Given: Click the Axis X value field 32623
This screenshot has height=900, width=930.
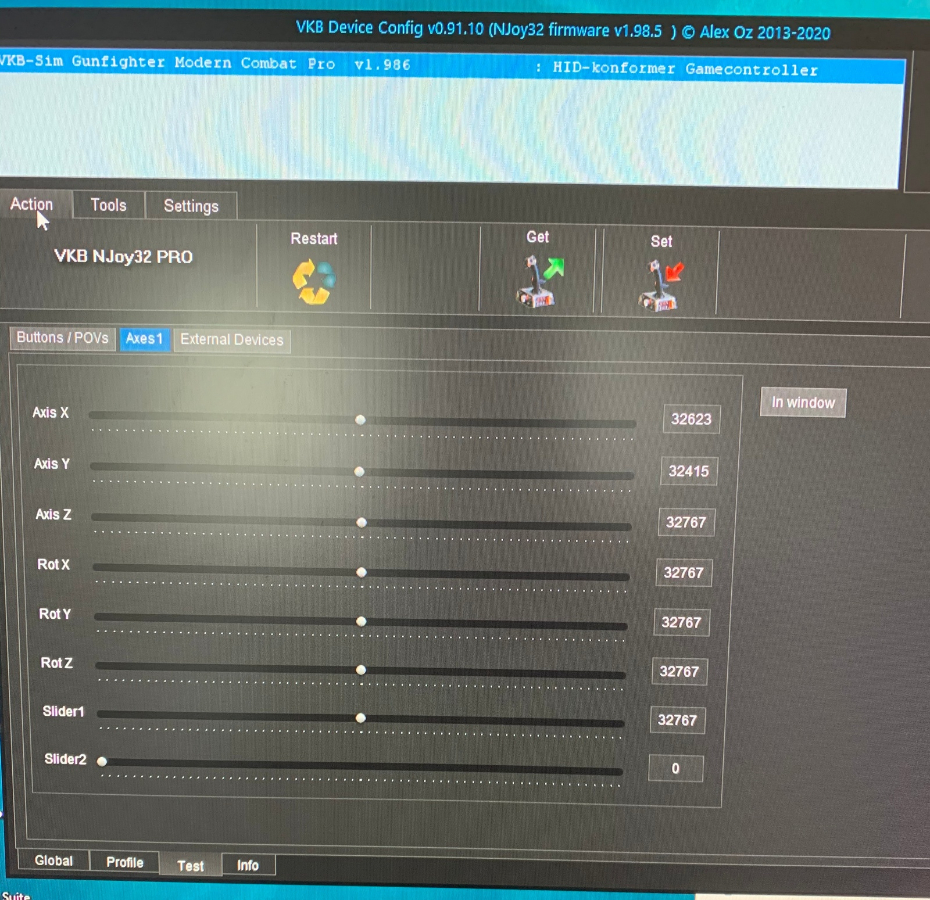Looking at the screenshot, I should point(691,419).
